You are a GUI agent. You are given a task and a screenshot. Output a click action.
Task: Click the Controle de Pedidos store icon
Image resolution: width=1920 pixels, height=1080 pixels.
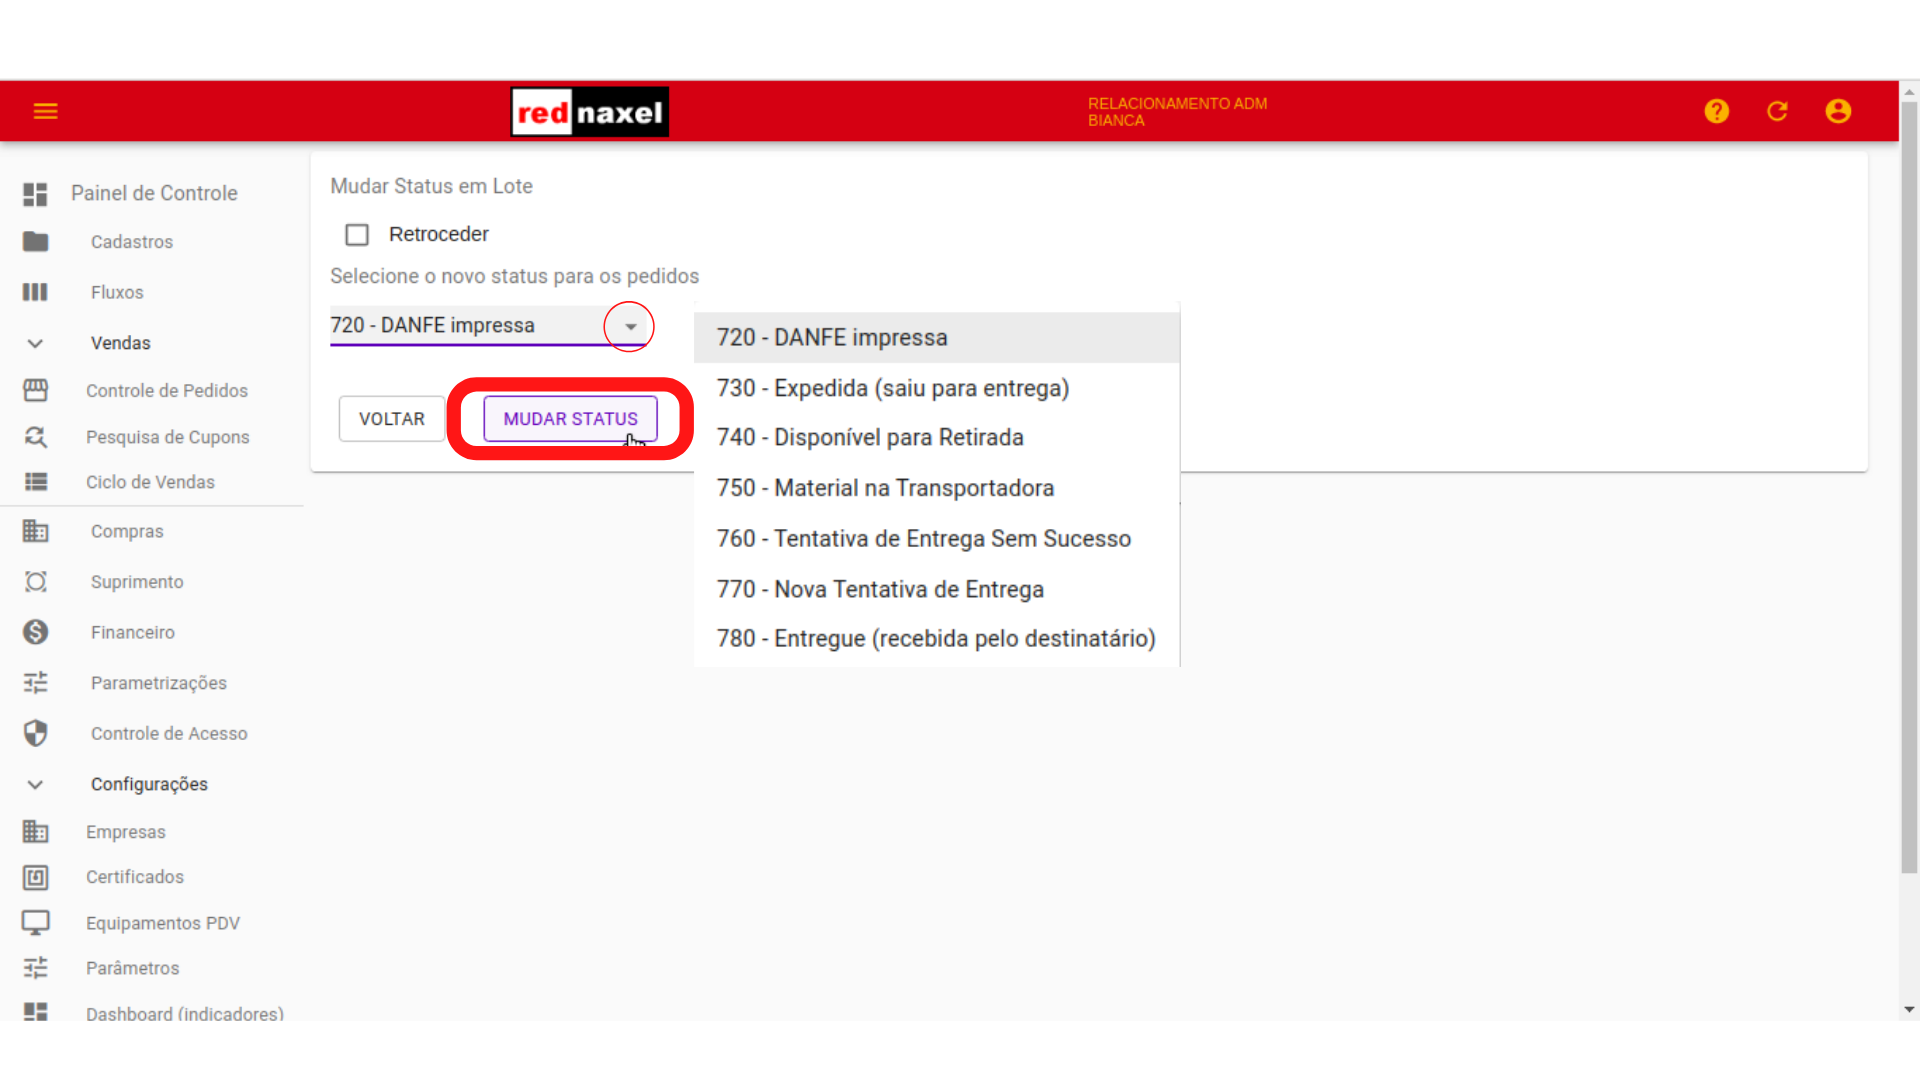click(36, 390)
